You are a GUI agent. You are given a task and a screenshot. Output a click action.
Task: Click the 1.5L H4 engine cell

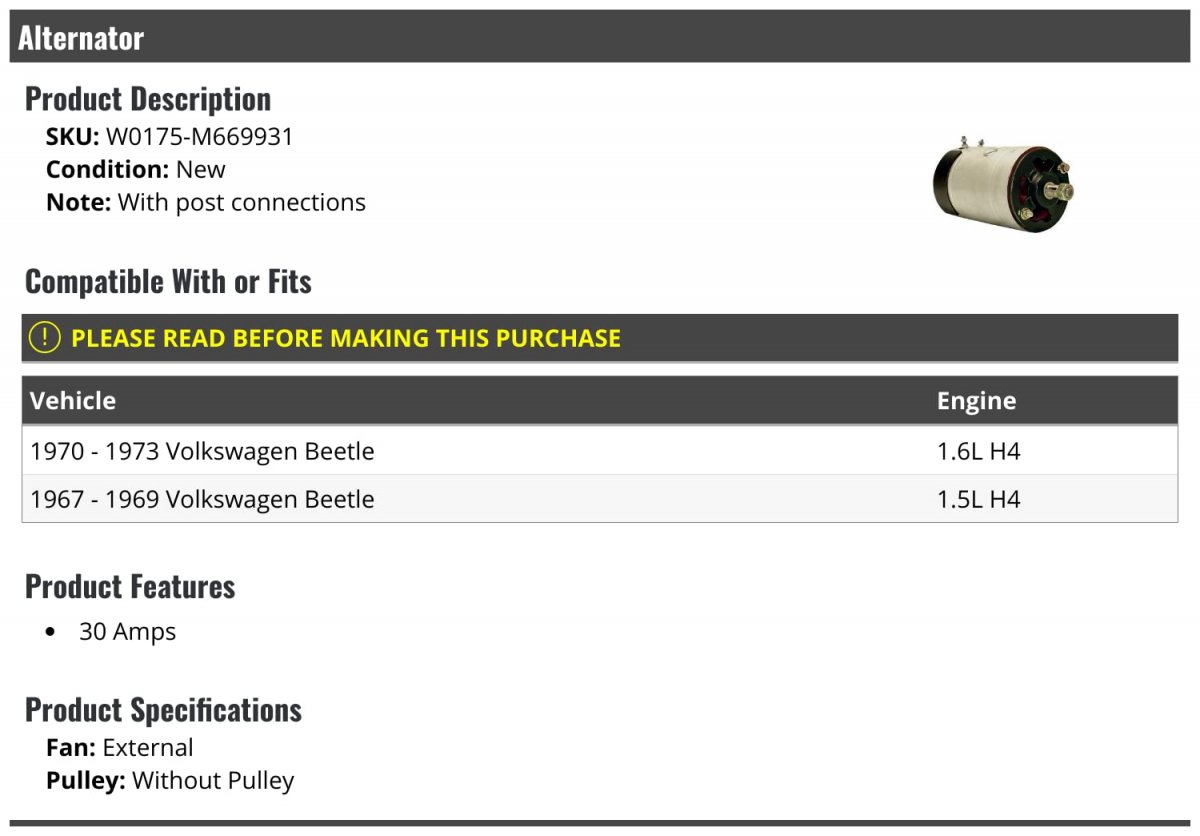coord(978,499)
